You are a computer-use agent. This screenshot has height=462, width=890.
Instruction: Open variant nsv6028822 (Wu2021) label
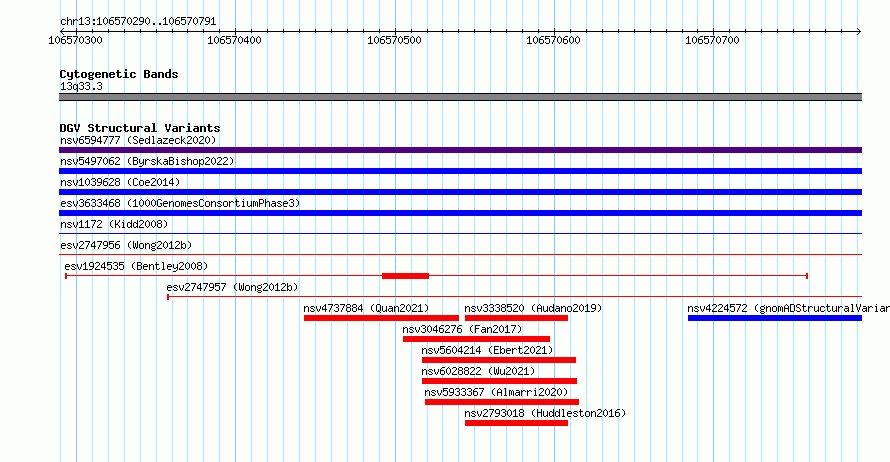click(x=478, y=371)
